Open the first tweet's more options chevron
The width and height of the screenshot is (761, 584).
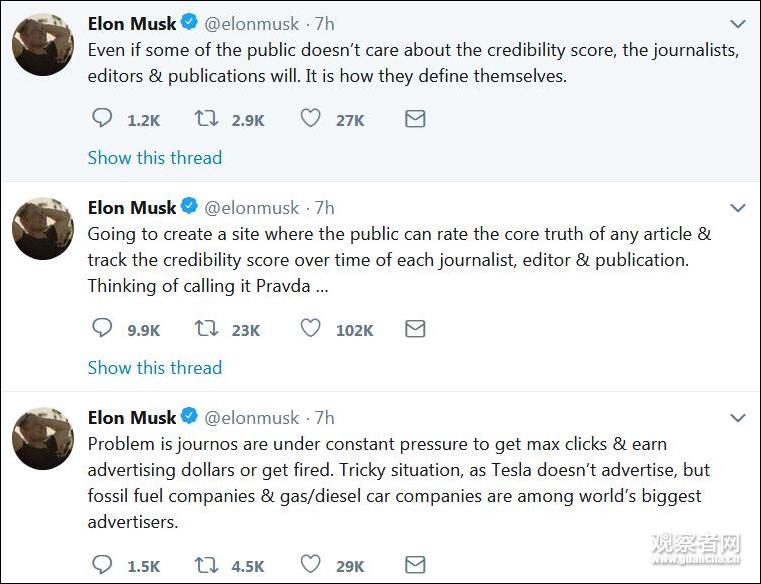point(738,23)
